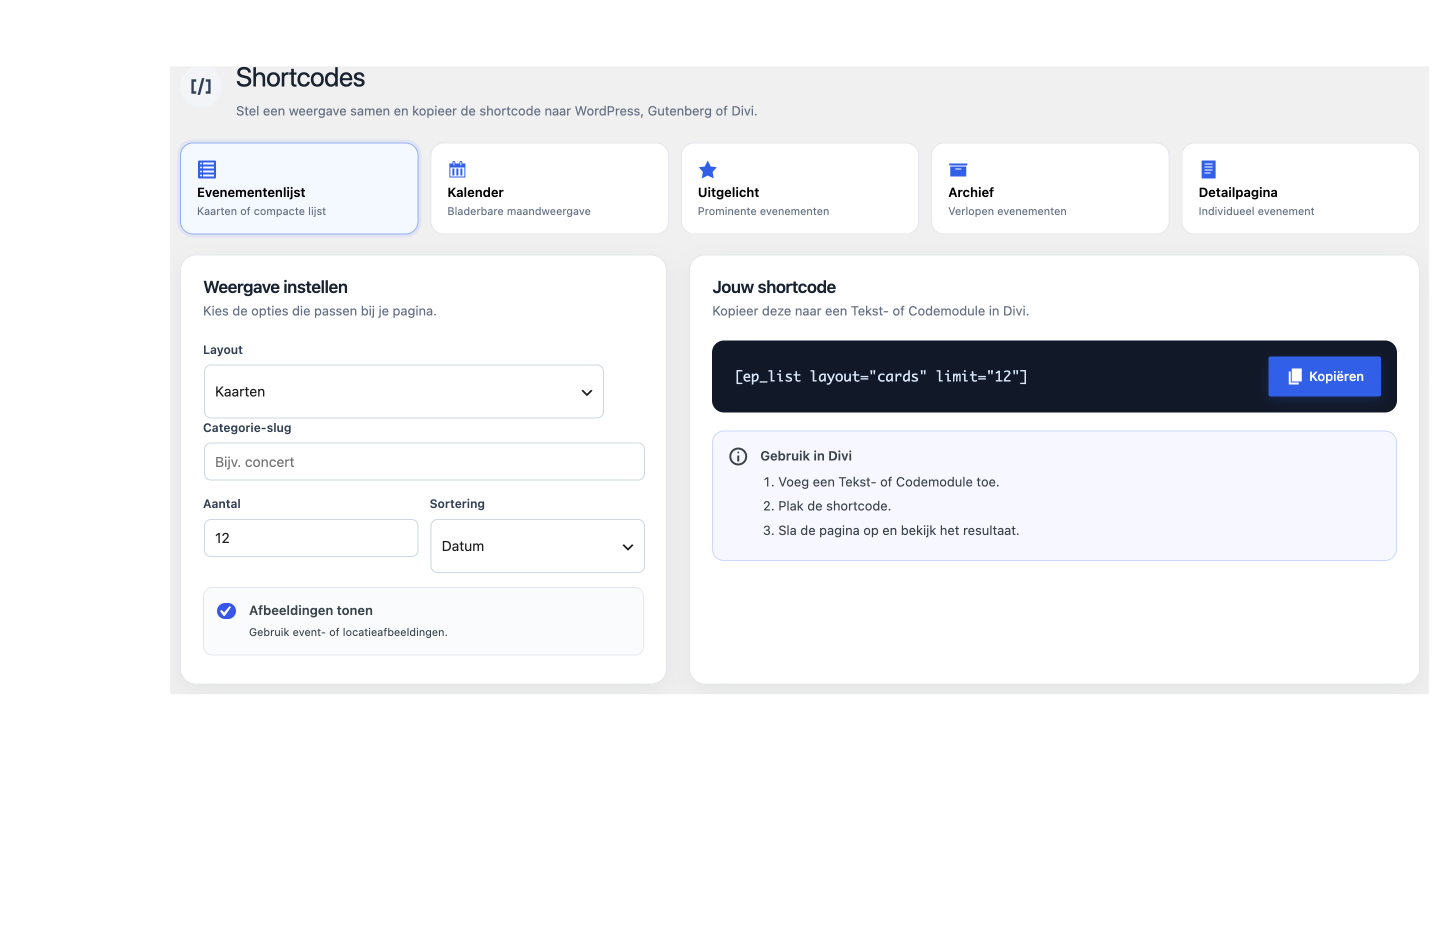
Task: Click the Detailpagina document icon
Action: pyautogui.click(x=1208, y=169)
